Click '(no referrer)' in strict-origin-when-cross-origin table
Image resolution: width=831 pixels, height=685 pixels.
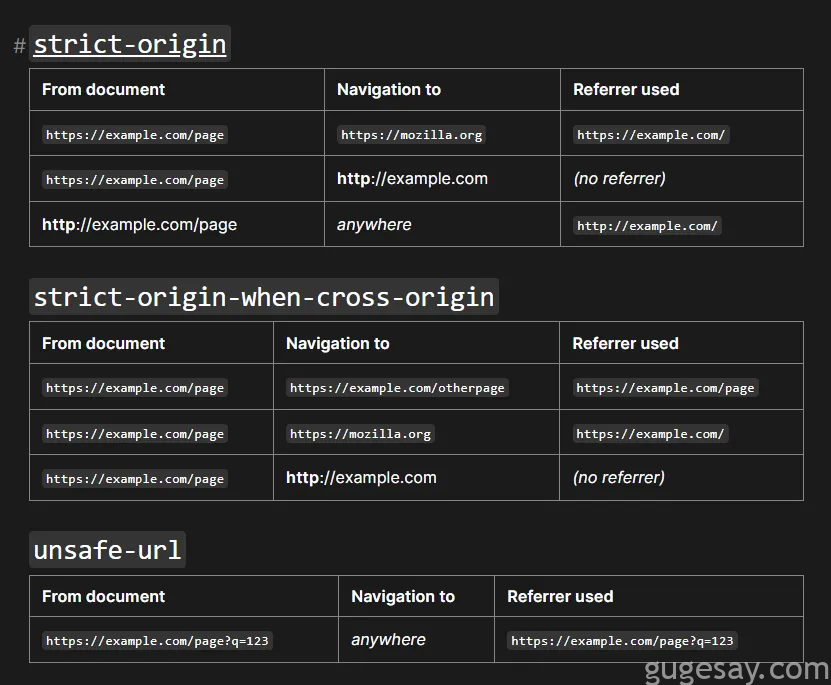pos(618,478)
